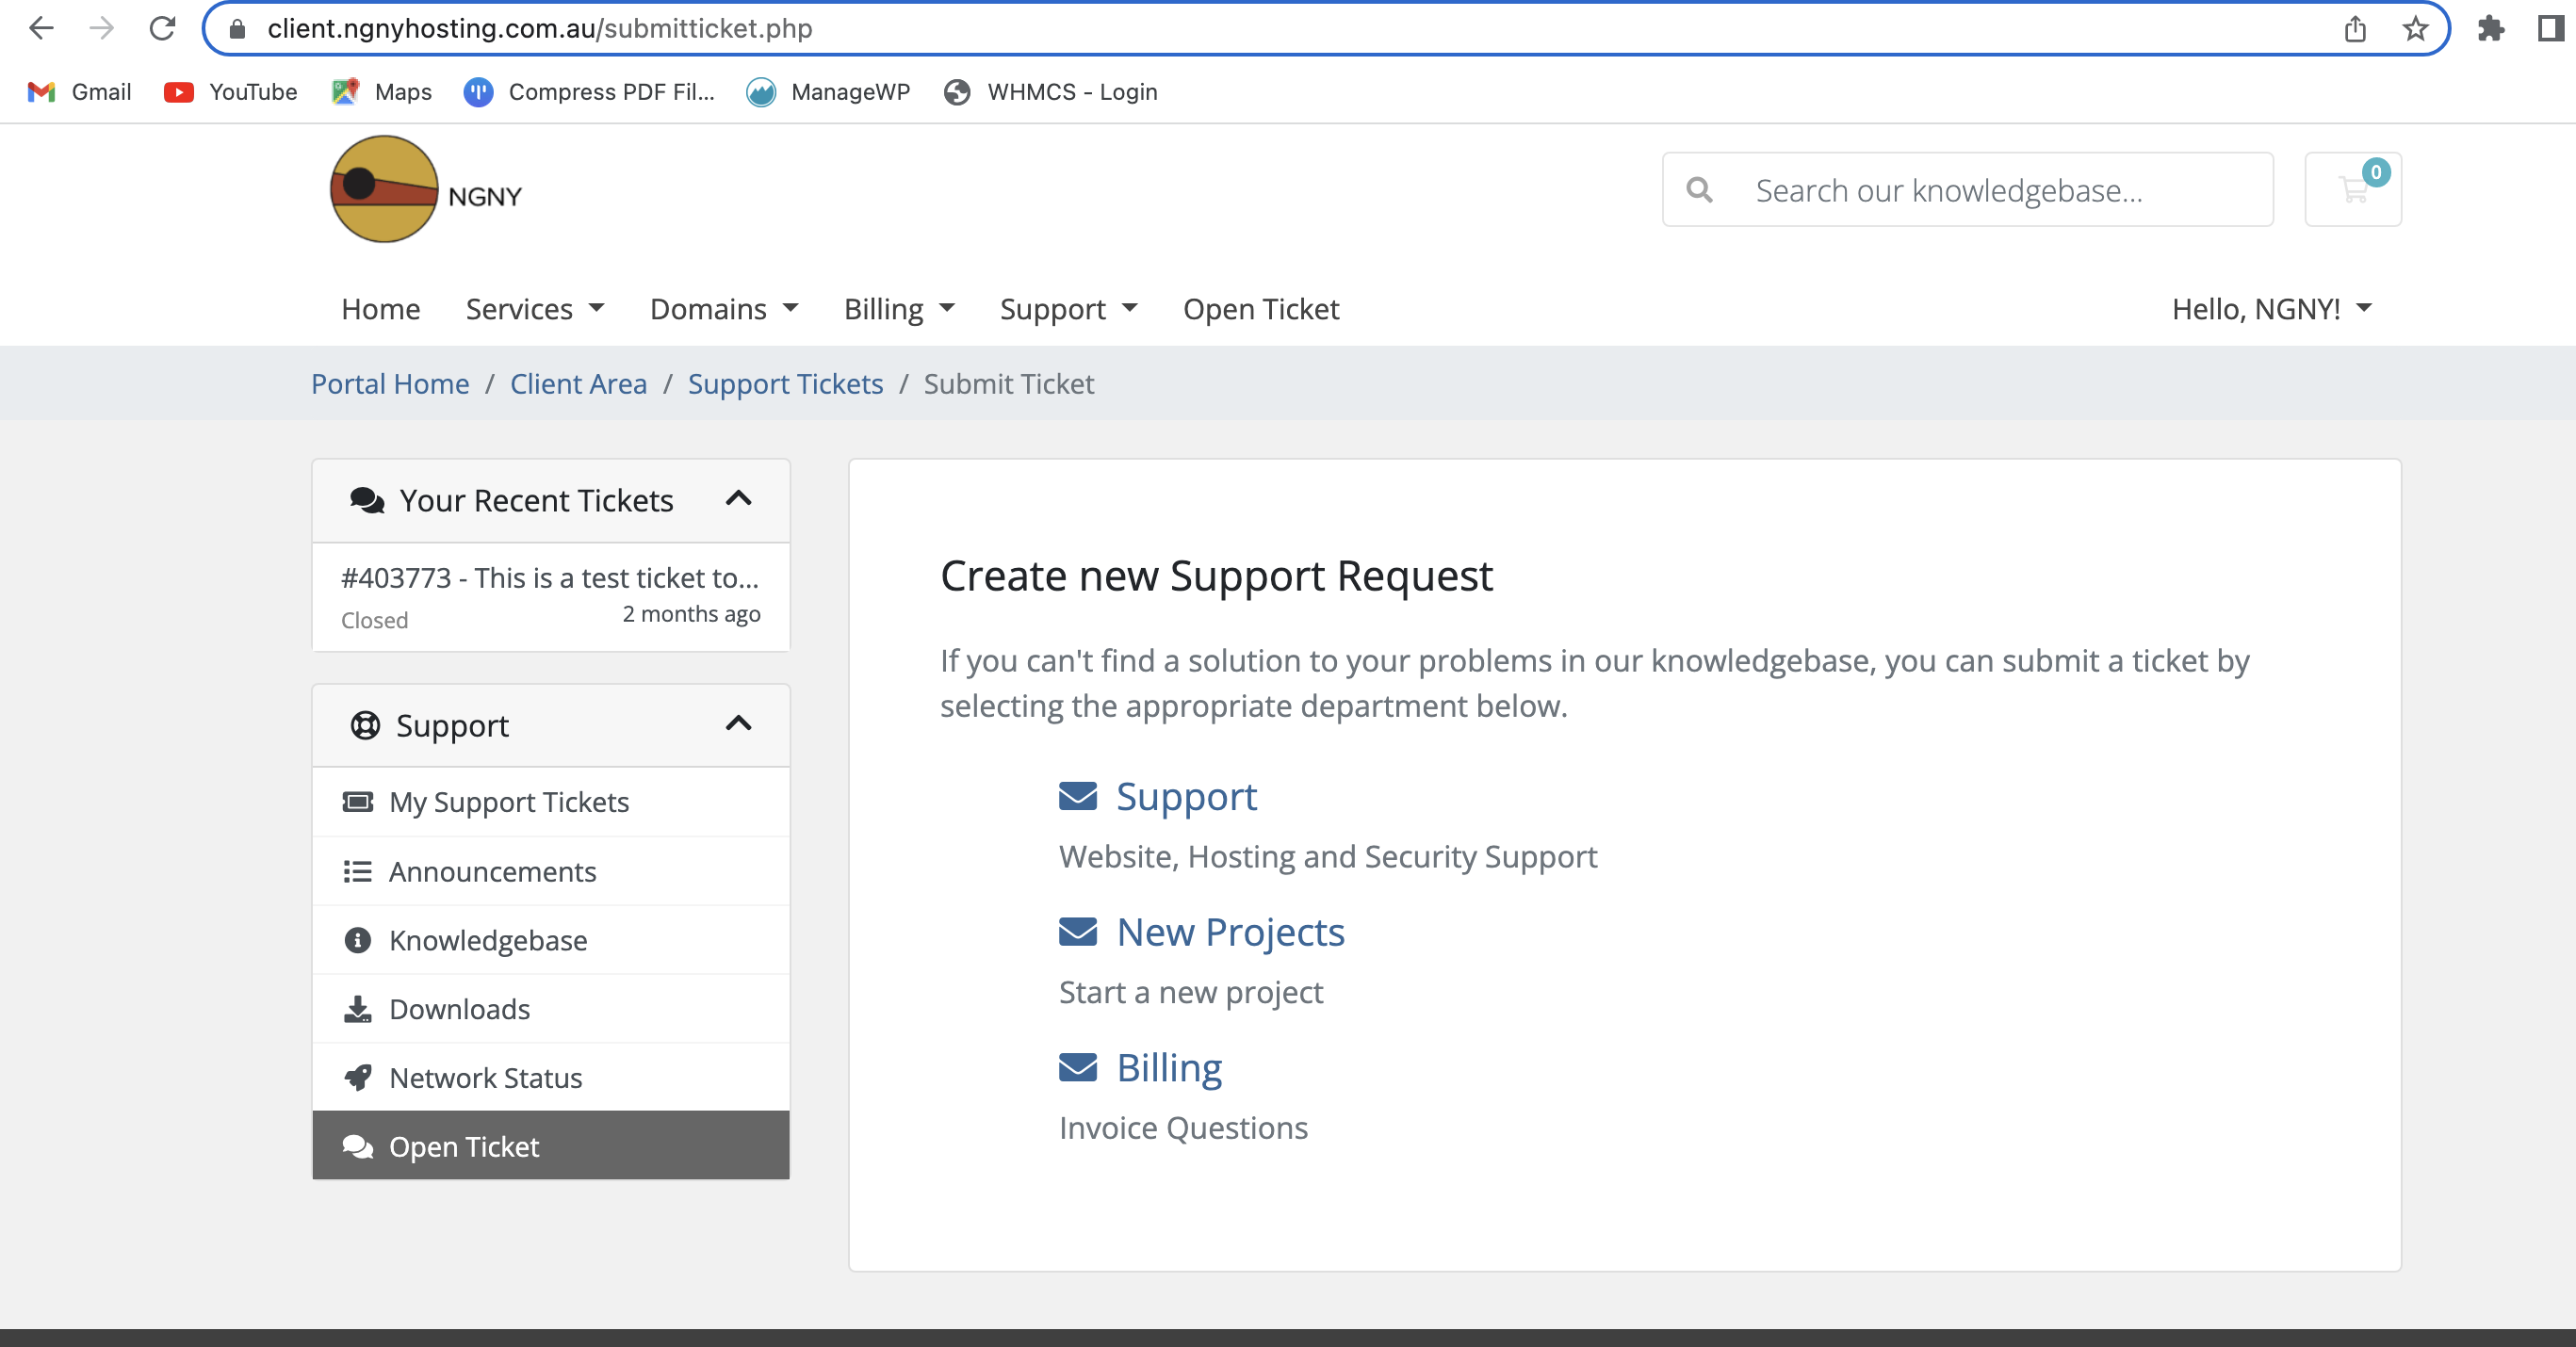Click the Support Tickets breadcrumb link
The image size is (2576, 1347).
click(x=785, y=384)
